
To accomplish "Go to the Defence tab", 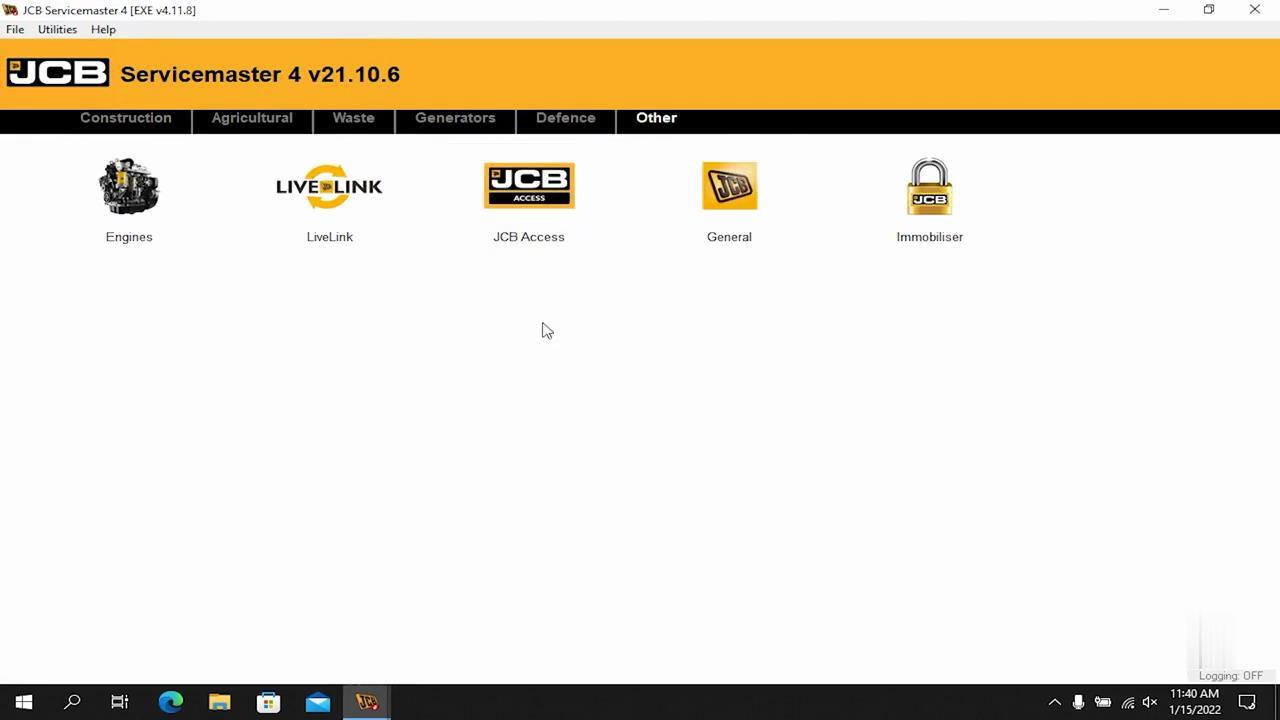I will pyautogui.click(x=565, y=118).
